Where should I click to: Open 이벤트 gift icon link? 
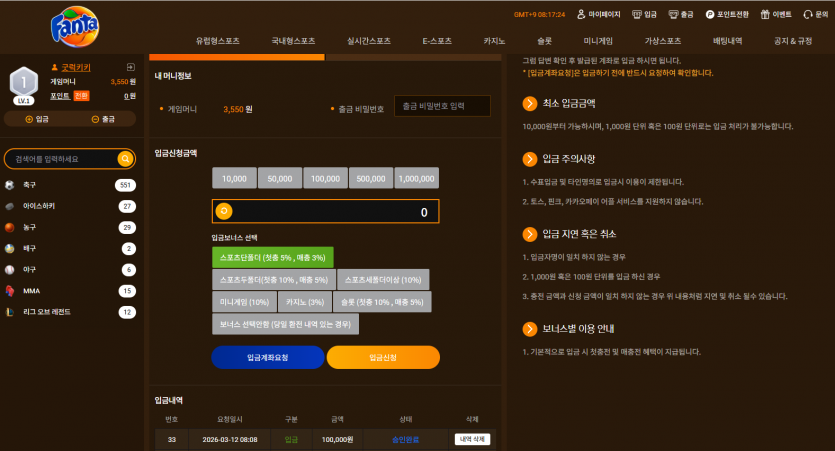coord(776,14)
